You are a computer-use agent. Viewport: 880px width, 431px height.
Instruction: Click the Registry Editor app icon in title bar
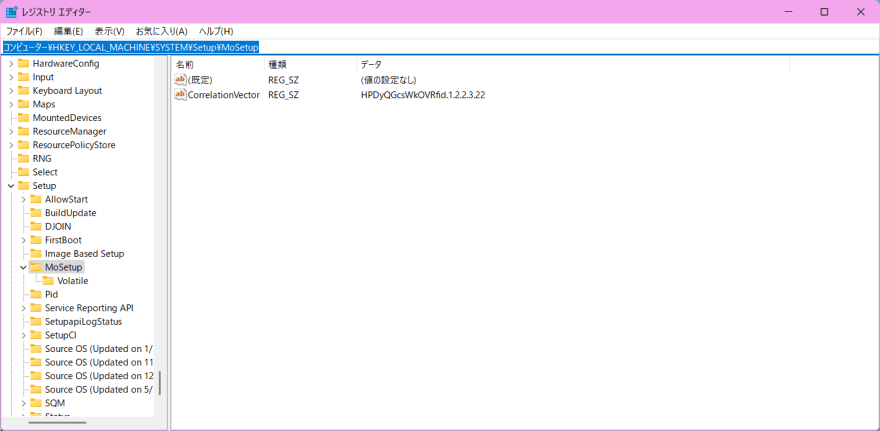coord(11,12)
